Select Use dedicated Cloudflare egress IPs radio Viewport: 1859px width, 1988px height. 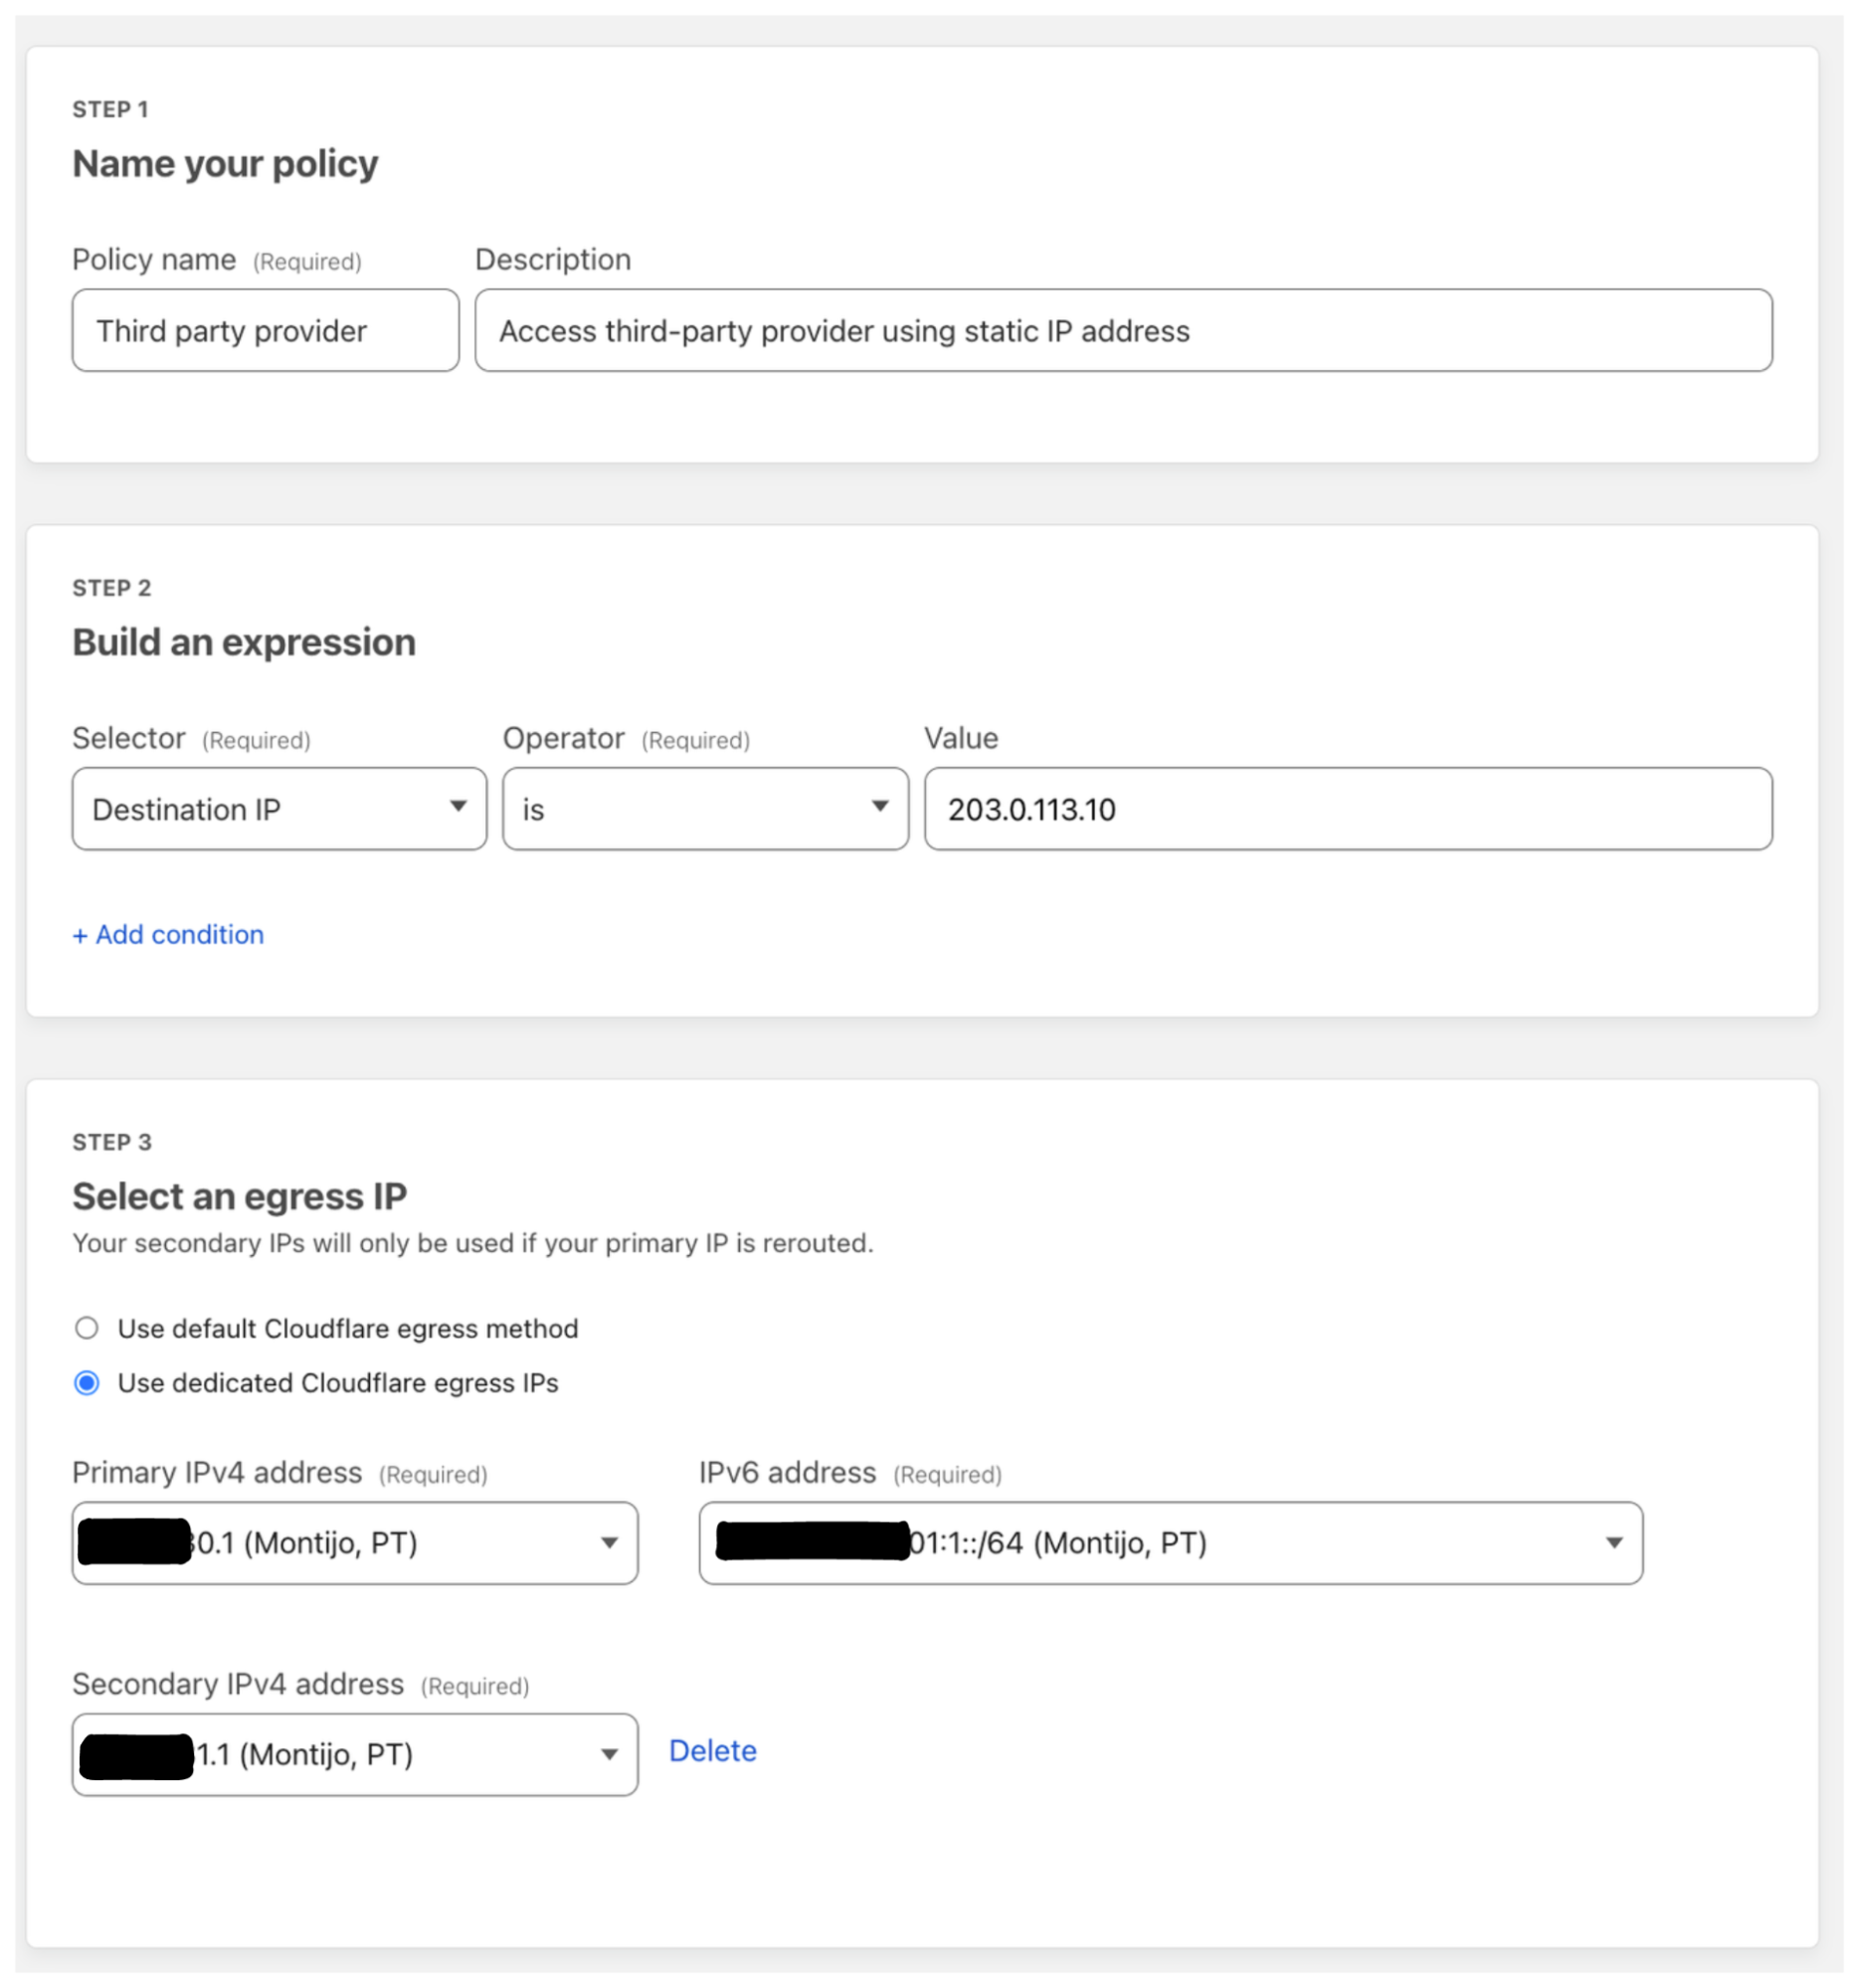[x=87, y=1383]
